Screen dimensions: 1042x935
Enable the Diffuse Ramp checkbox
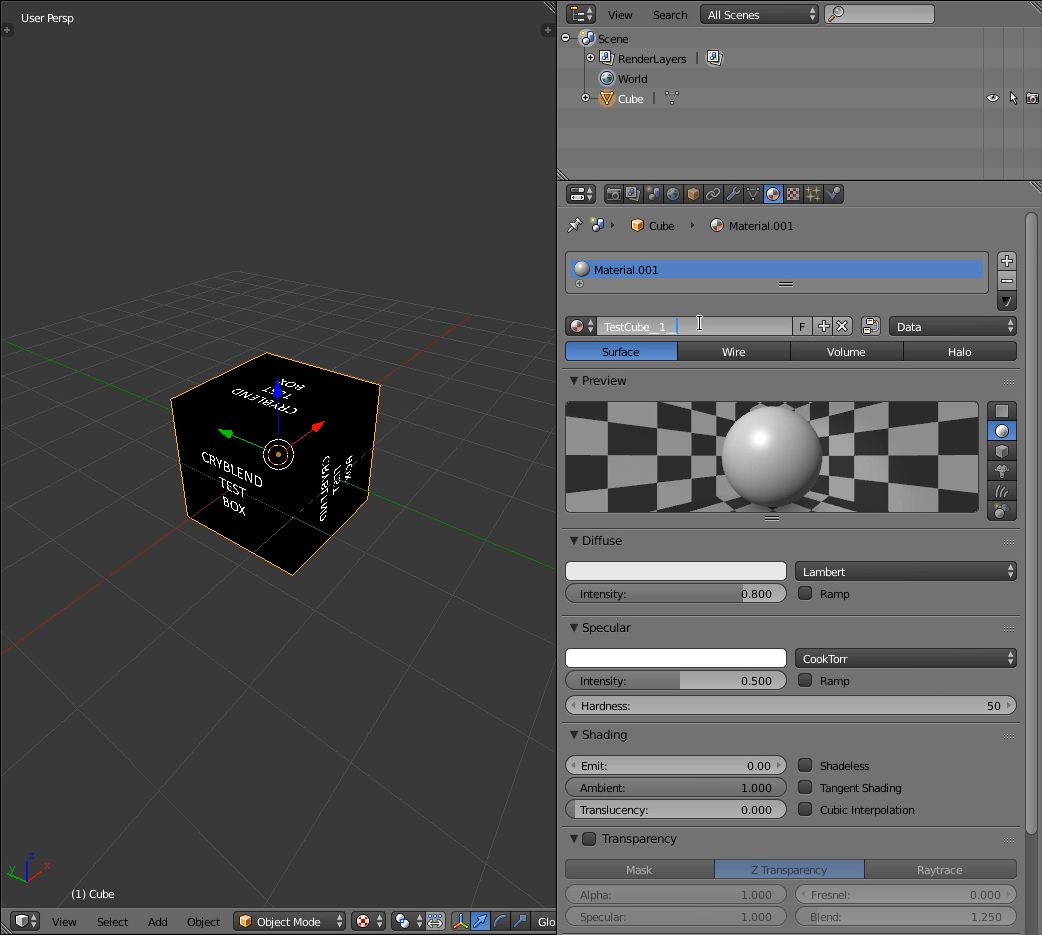tap(805, 593)
